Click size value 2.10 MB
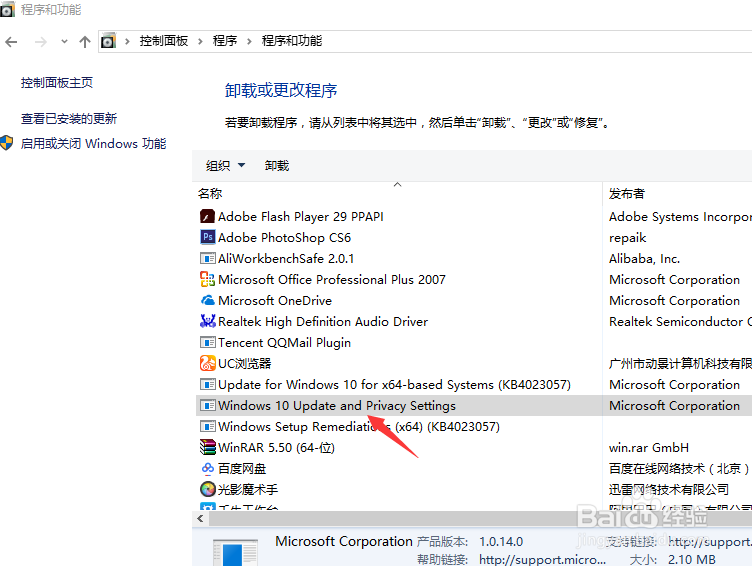 pyautogui.click(x=692, y=559)
